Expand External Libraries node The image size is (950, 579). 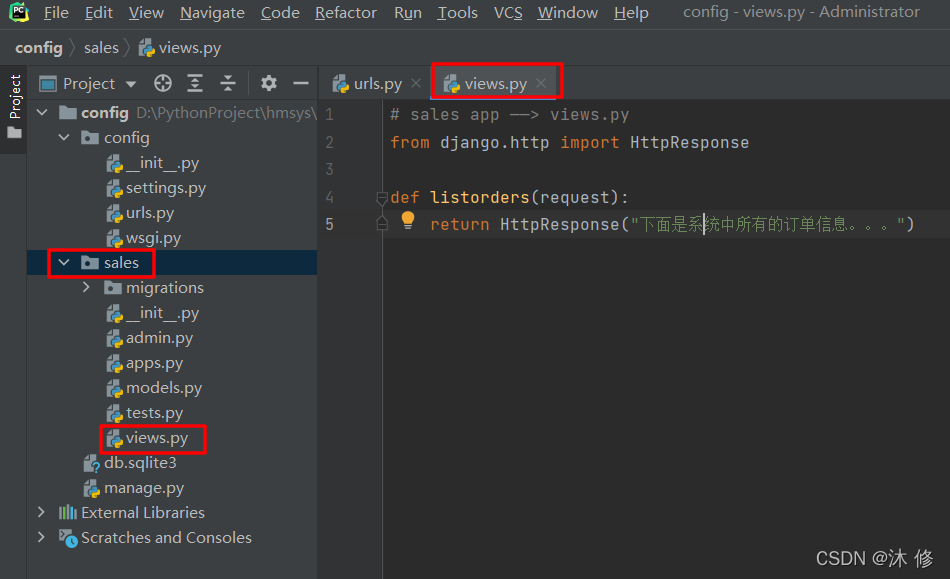click(x=41, y=512)
